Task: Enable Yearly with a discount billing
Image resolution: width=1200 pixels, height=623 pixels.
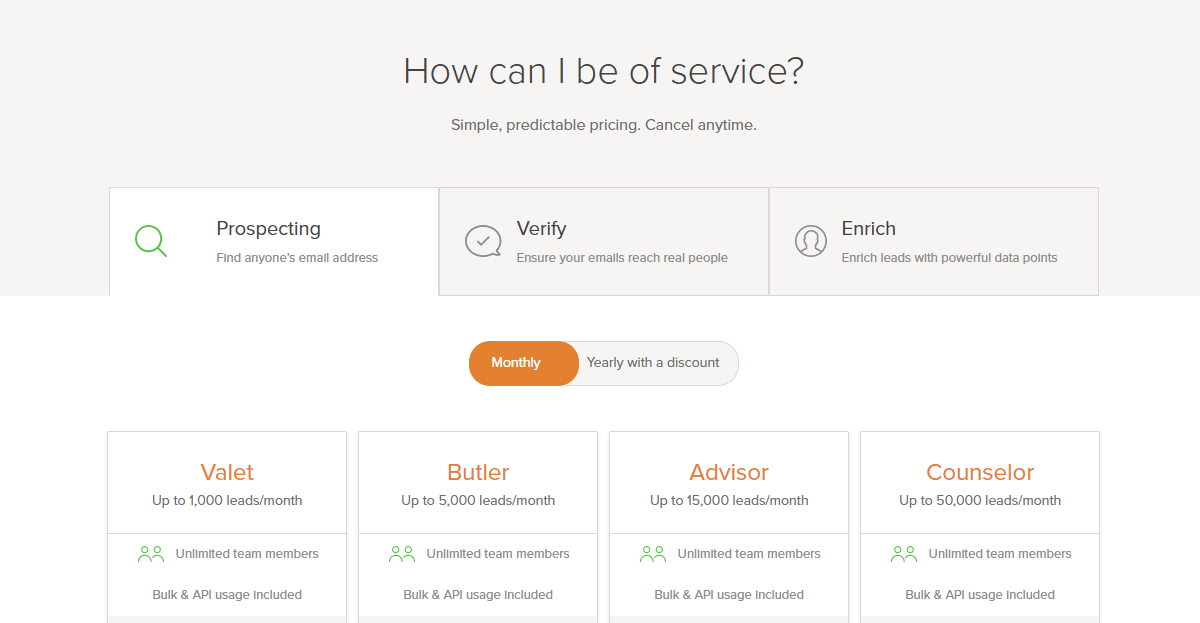Action: [x=653, y=363]
